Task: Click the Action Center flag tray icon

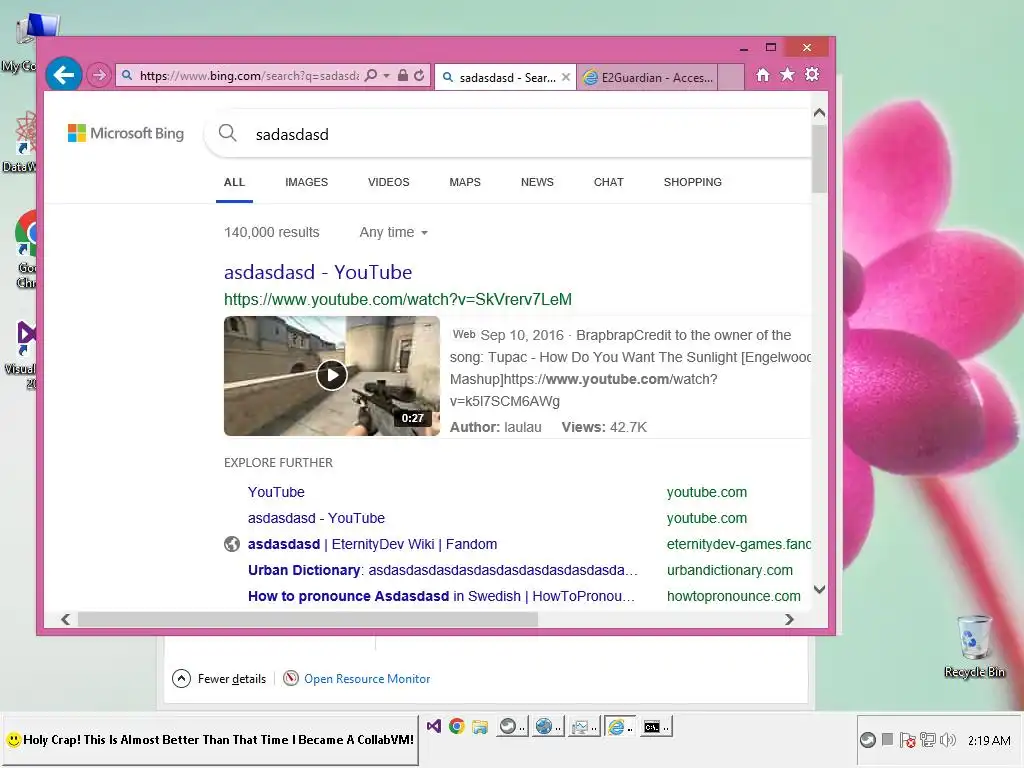Action: tap(907, 740)
